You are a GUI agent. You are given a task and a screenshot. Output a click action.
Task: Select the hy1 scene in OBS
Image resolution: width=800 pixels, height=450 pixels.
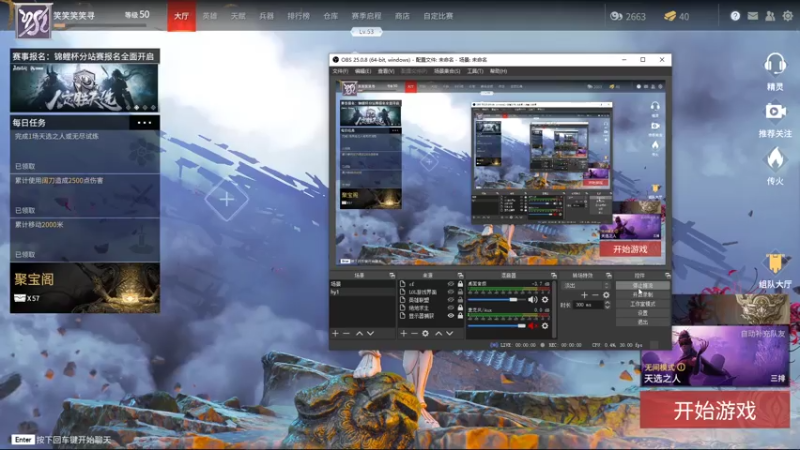coord(362,292)
